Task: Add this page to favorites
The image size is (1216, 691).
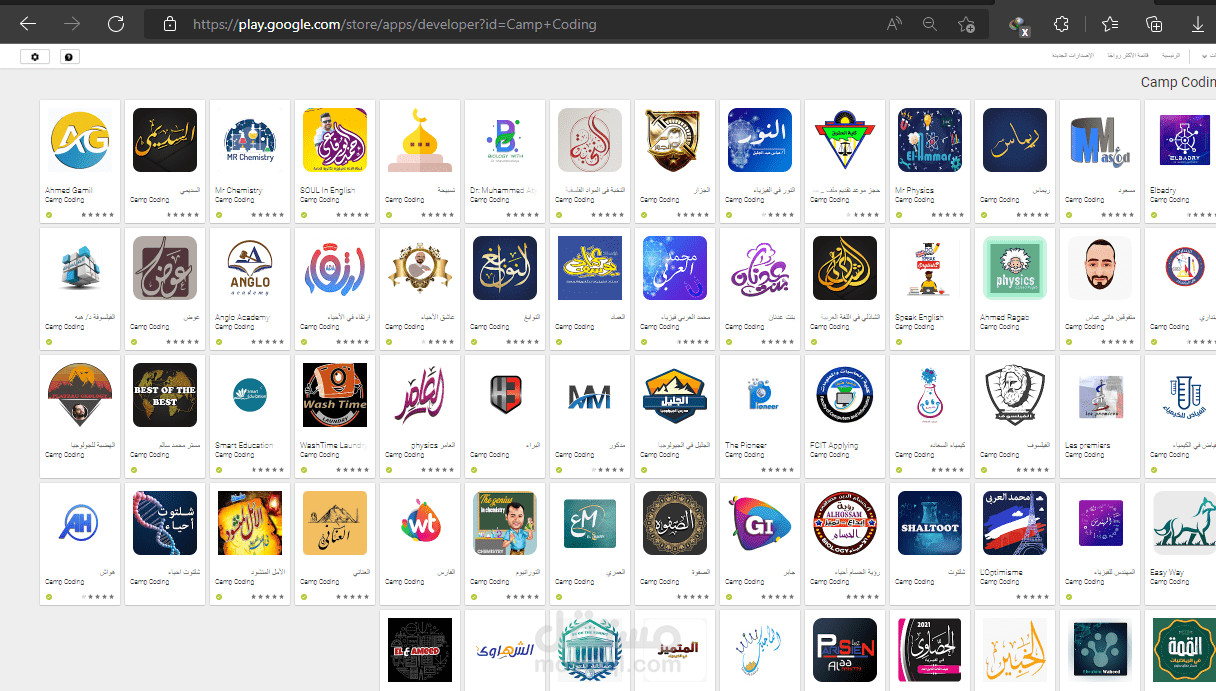Action: click(x=966, y=24)
